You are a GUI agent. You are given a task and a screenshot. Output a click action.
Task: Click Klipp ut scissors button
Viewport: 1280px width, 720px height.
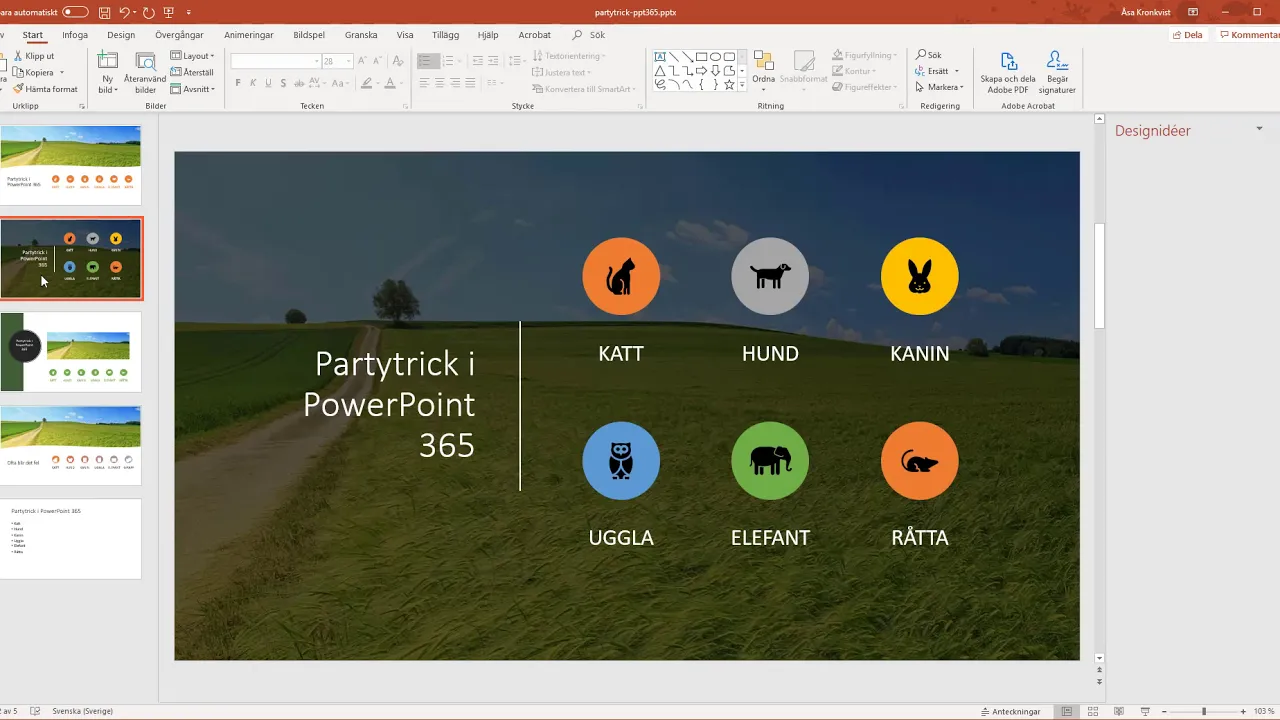click(x=33, y=56)
